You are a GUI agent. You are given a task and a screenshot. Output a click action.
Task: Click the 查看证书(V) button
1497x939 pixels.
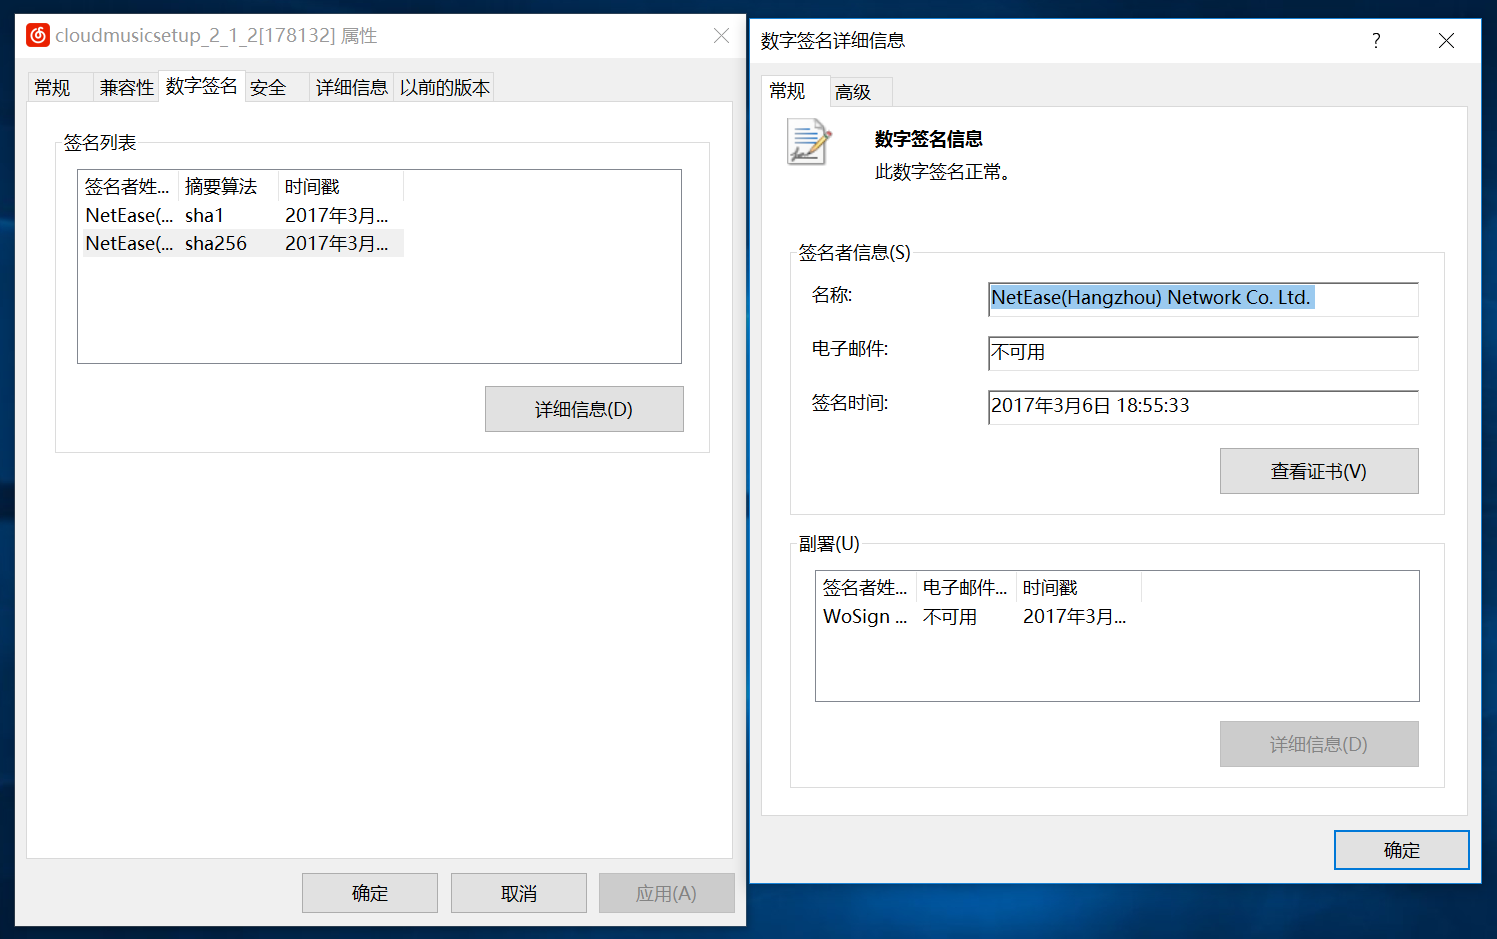[1319, 471]
